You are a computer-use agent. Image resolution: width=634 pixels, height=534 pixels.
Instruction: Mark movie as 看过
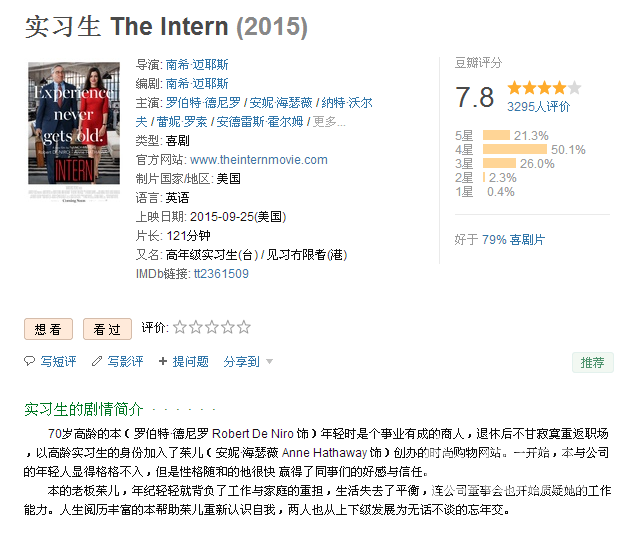tap(107, 329)
